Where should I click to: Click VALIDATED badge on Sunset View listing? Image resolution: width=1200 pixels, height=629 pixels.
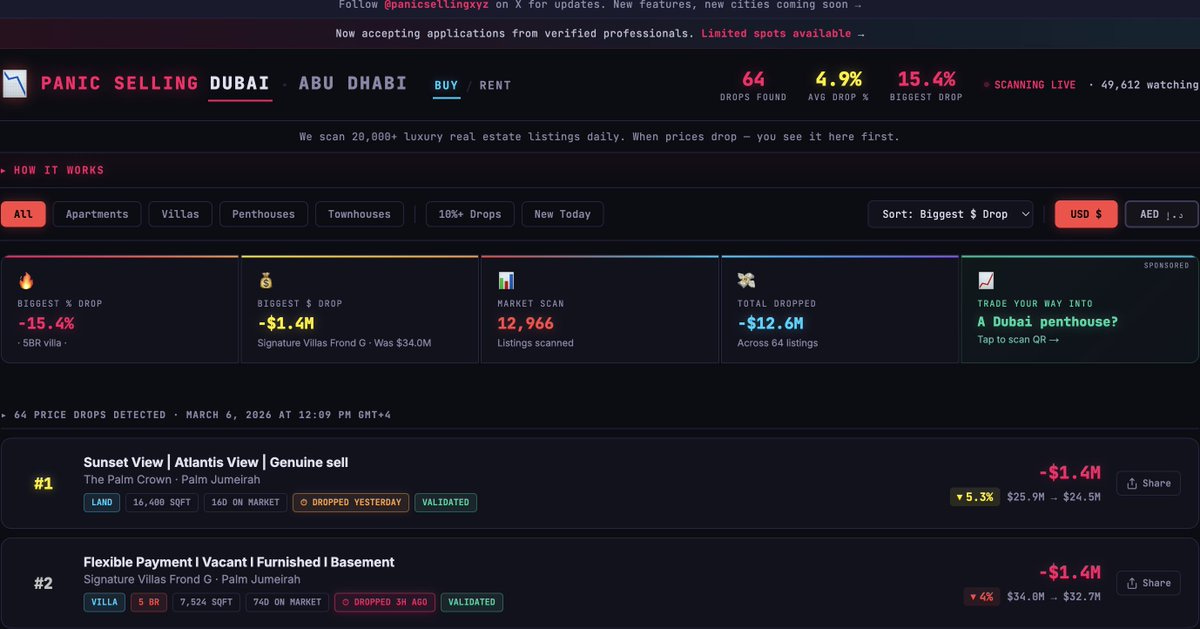(x=446, y=502)
